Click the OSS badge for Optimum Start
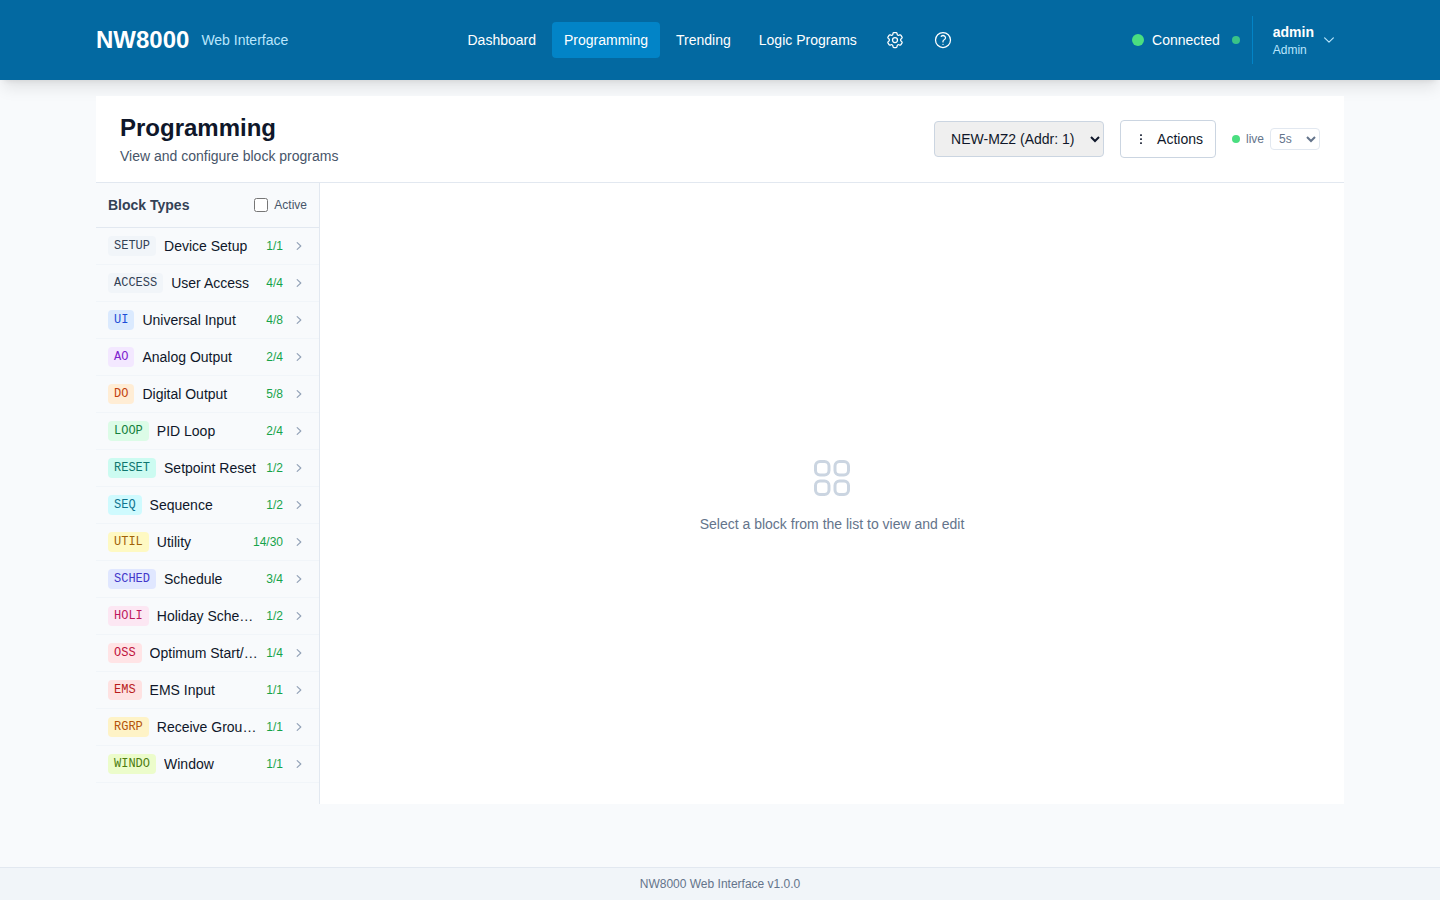1440x900 pixels. click(x=125, y=652)
